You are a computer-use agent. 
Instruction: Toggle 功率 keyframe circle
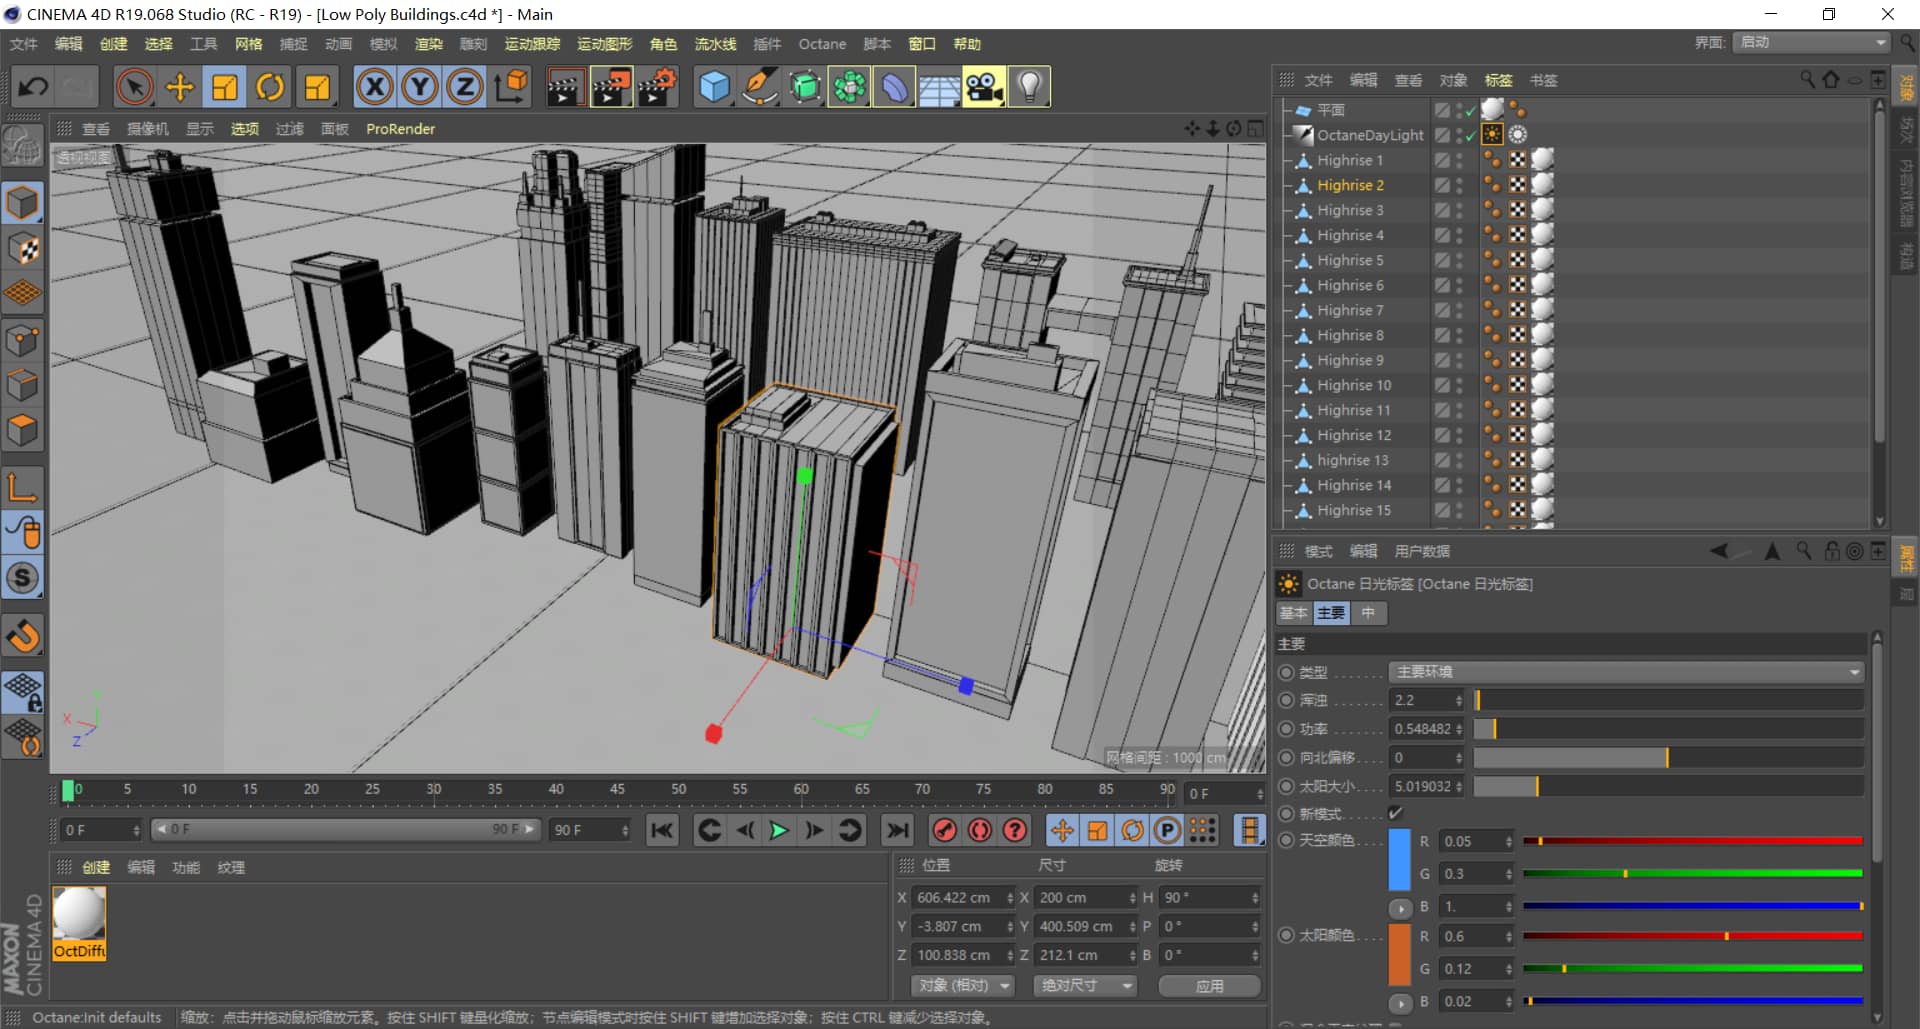point(1287,729)
